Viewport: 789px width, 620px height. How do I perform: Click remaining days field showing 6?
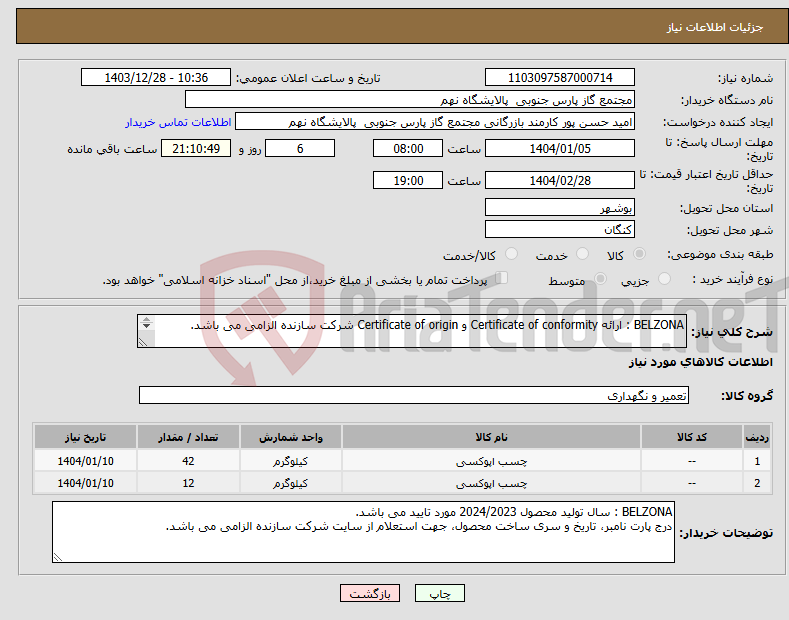pos(300,148)
